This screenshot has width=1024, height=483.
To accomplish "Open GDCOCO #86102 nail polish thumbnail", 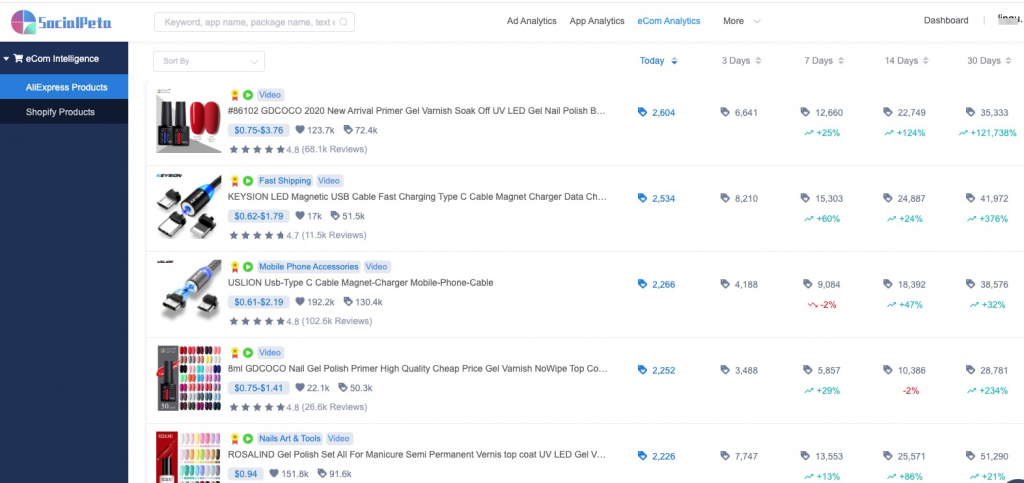I will pyautogui.click(x=188, y=121).
